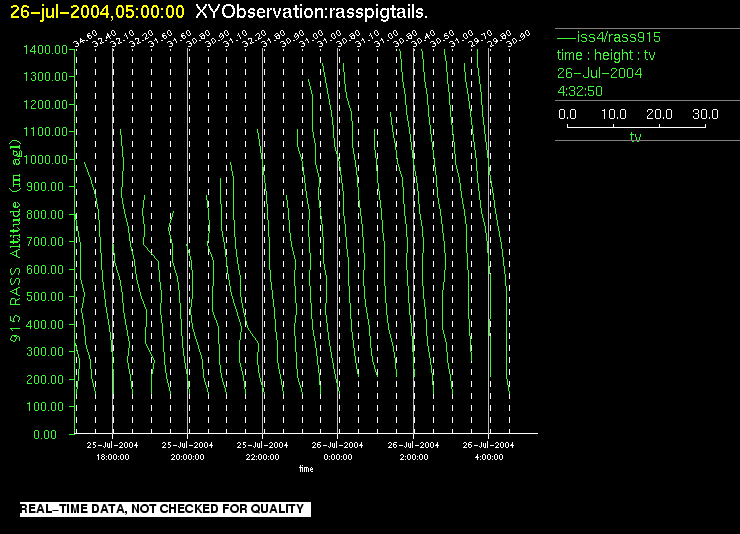Click the yellow timestamp 26-jul-2004,05:00:00

point(97,12)
